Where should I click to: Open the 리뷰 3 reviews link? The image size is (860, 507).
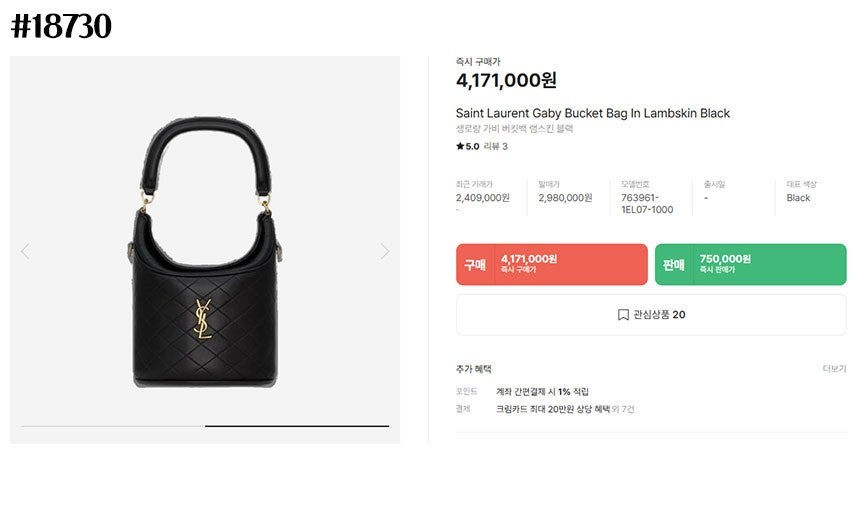click(495, 146)
